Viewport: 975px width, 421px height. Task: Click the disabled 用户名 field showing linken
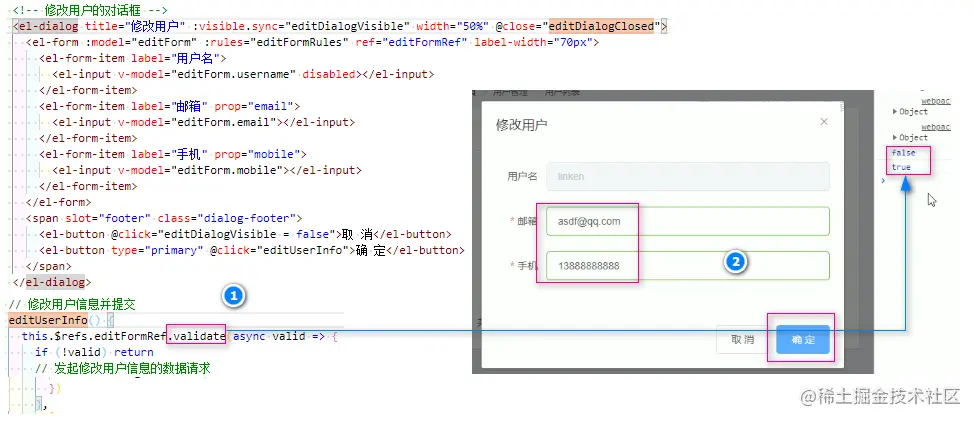(688, 176)
